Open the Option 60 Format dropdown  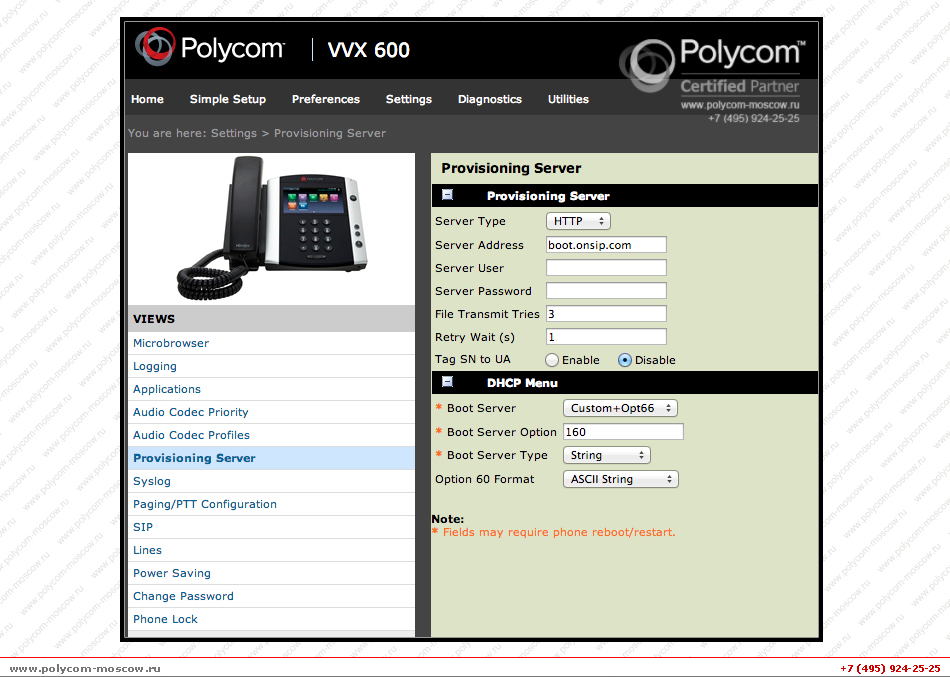[x=621, y=479]
